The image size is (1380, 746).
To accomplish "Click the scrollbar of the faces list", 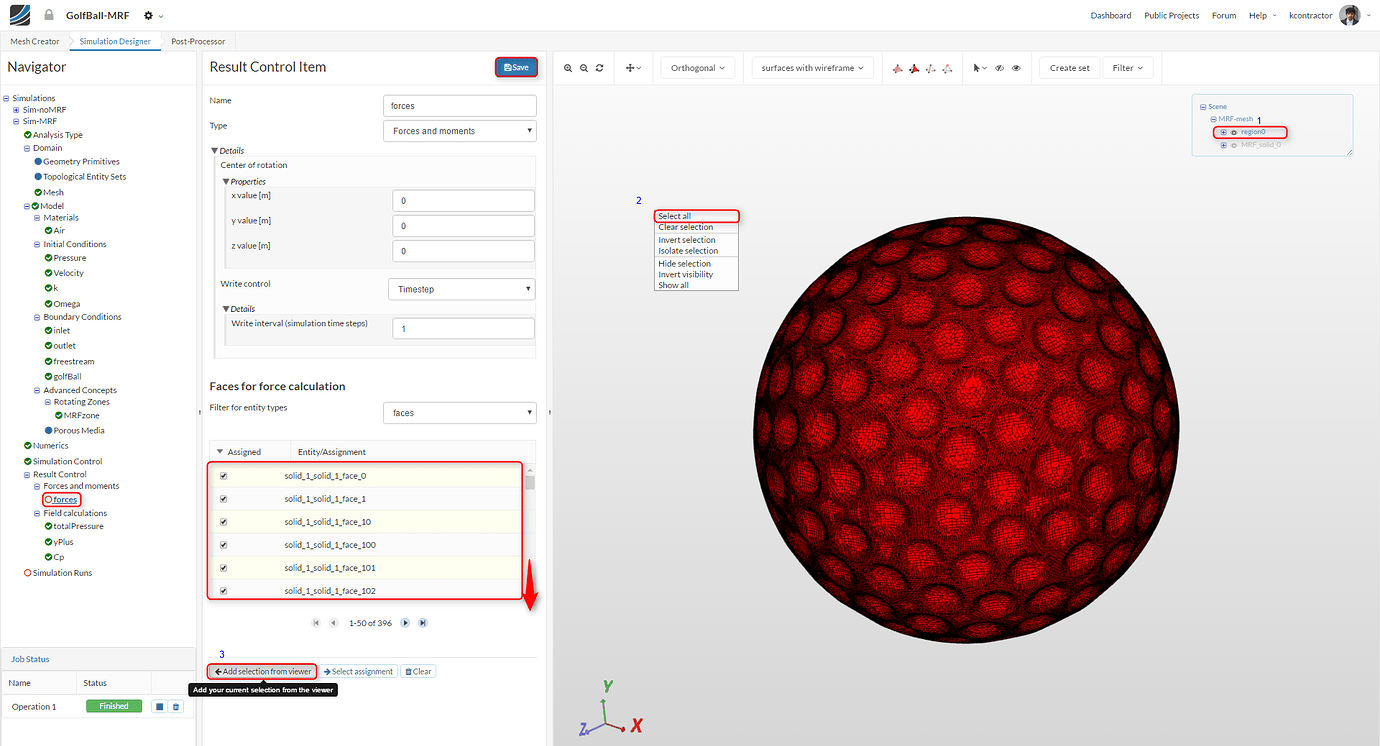I will click(531, 483).
